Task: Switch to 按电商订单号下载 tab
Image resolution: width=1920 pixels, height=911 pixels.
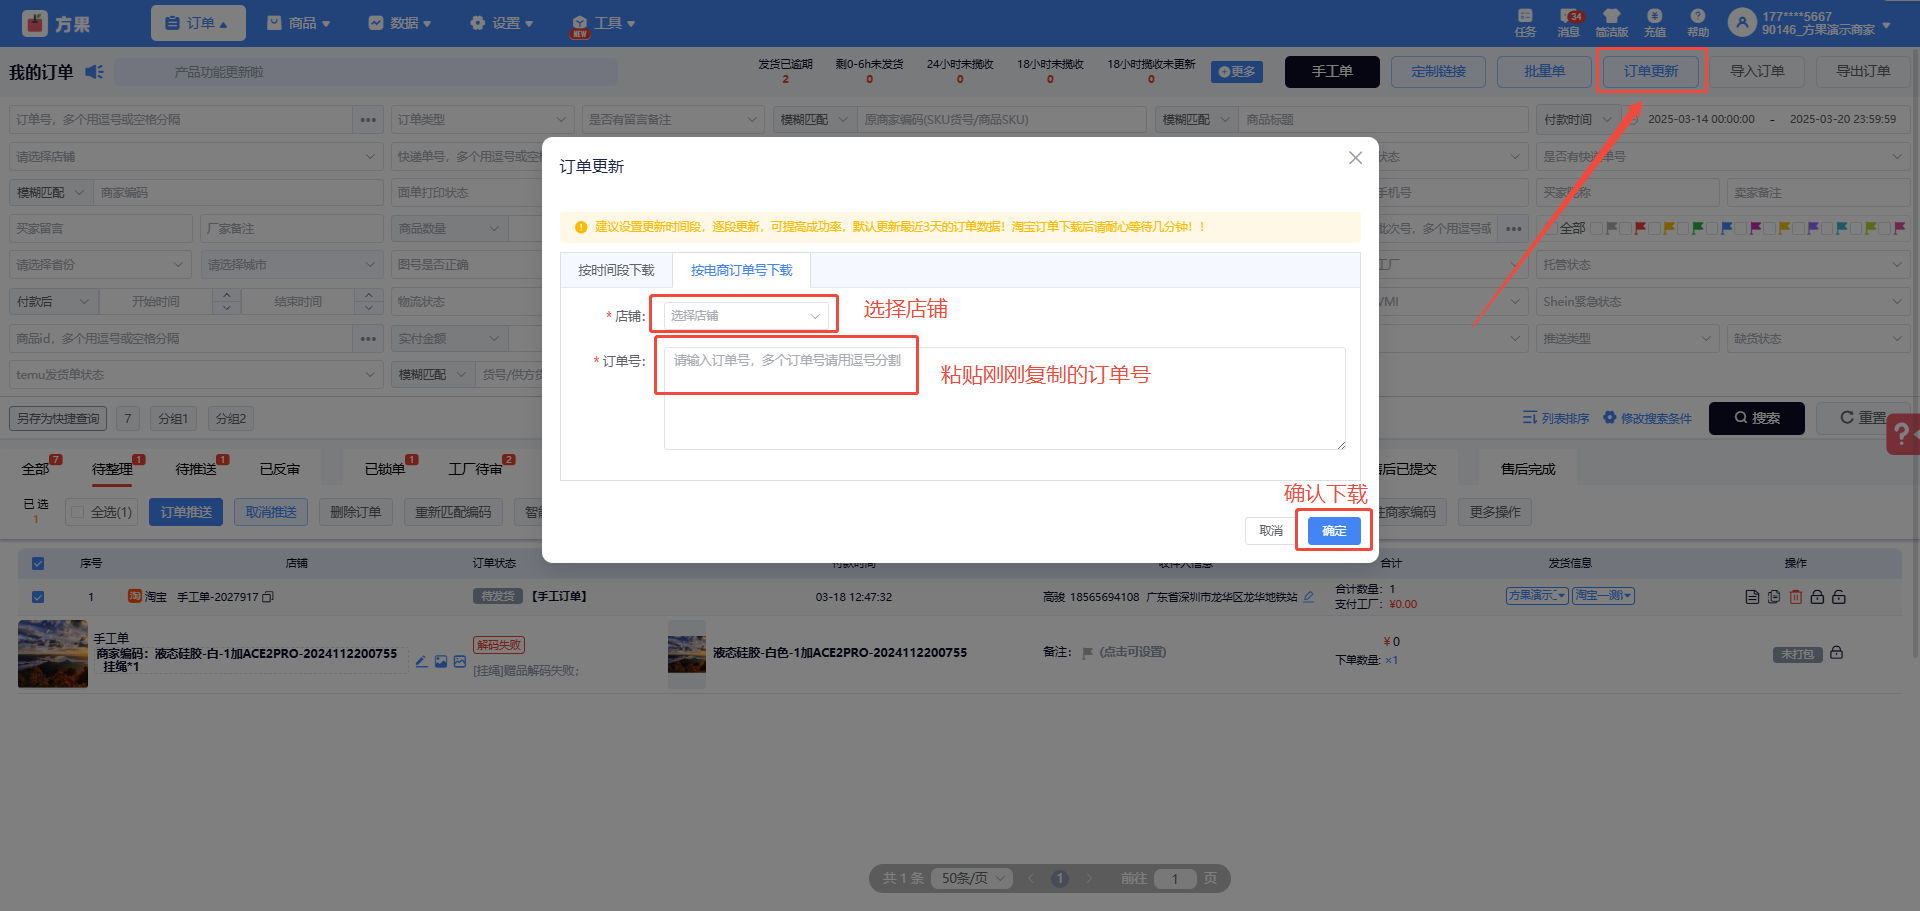Action: point(742,271)
